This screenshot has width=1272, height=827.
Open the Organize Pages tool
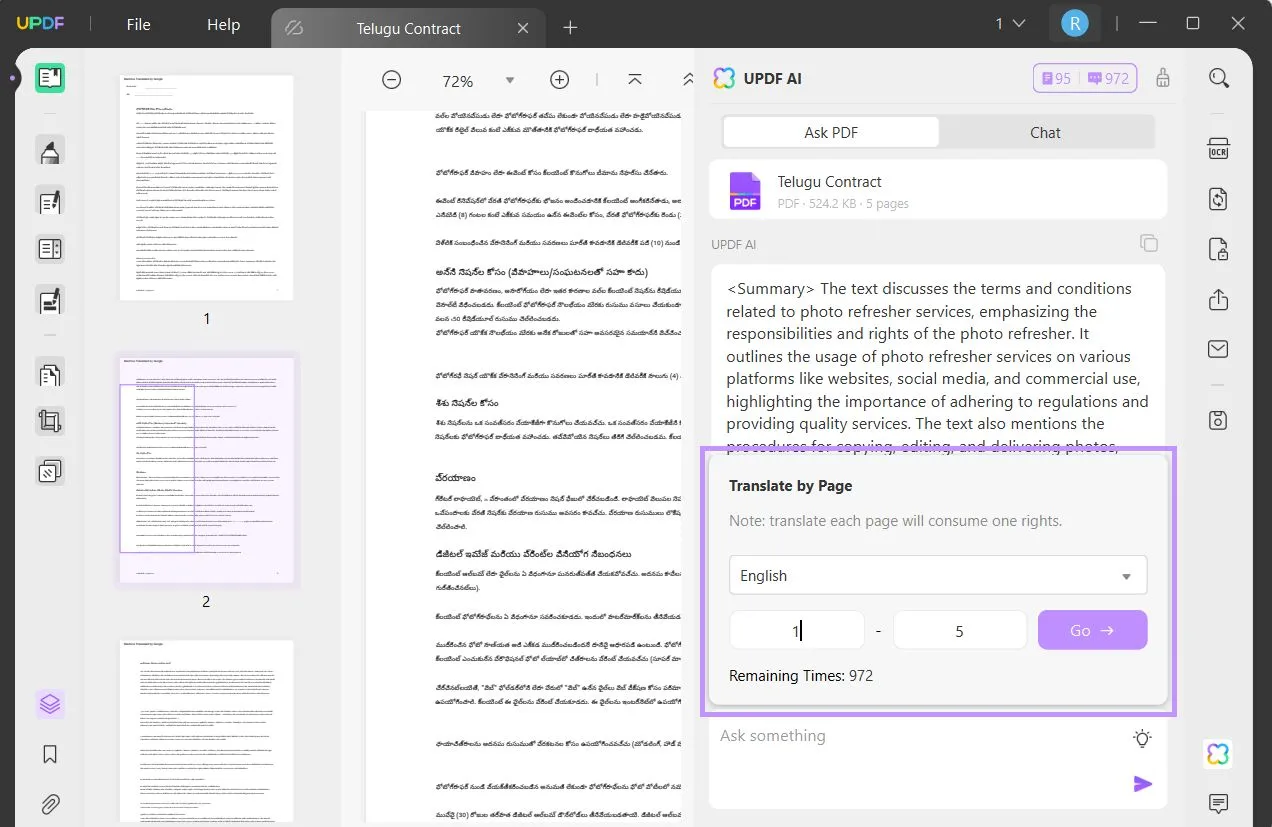(50, 249)
